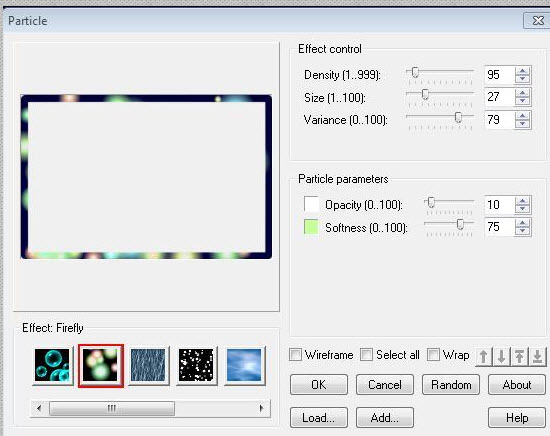
Task: Click the move-to-top arrow icon
Action: [x=519, y=357]
